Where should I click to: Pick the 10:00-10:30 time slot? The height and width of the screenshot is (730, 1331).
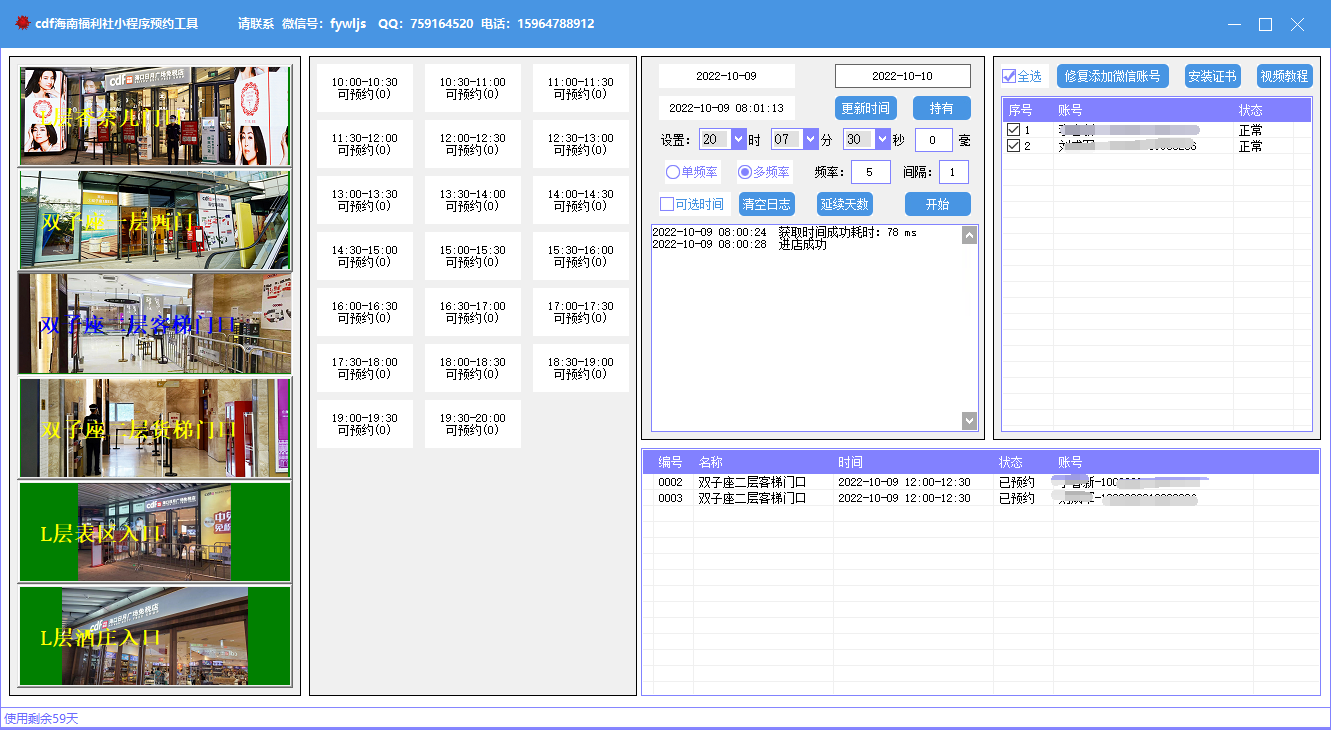(x=365, y=88)
